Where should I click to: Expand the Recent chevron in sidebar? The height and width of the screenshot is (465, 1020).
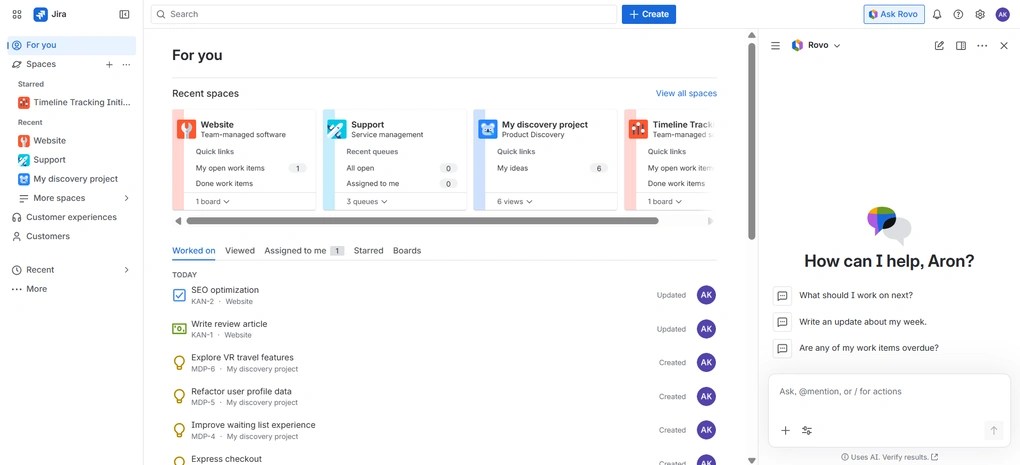pyautogui.click(x=126, y=270)
